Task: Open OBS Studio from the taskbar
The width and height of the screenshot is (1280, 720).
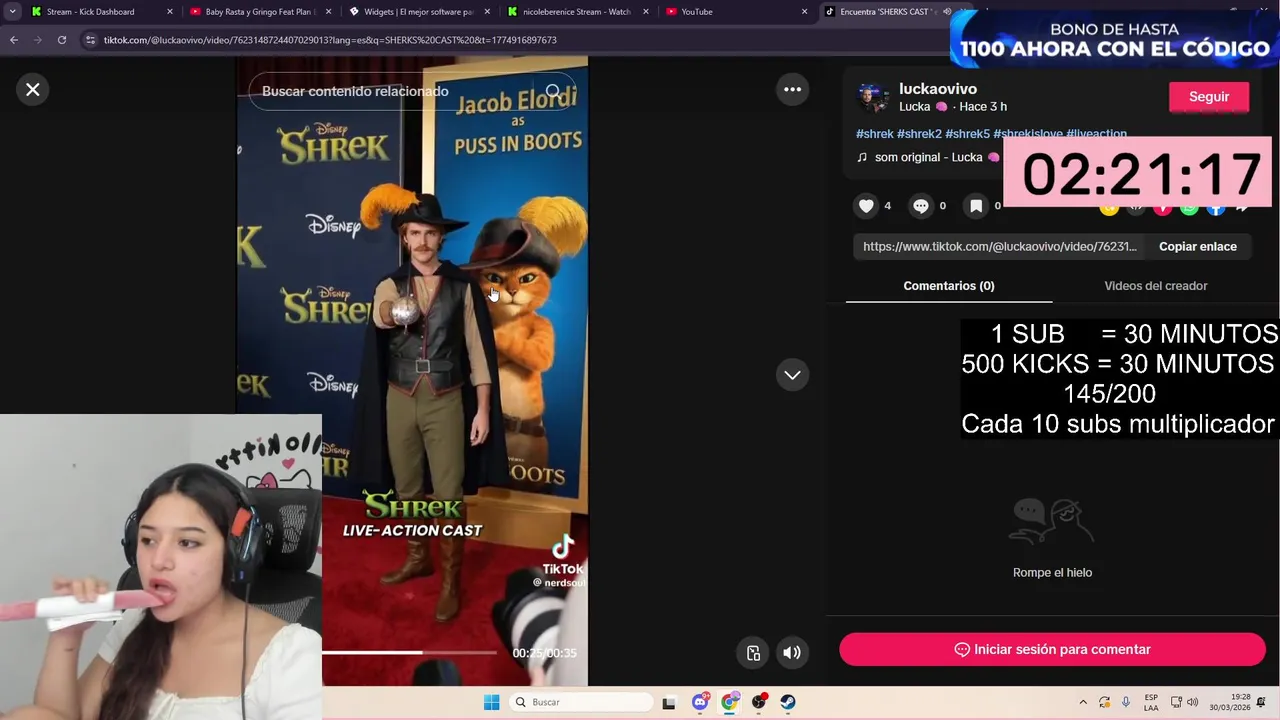Action: 759,702
